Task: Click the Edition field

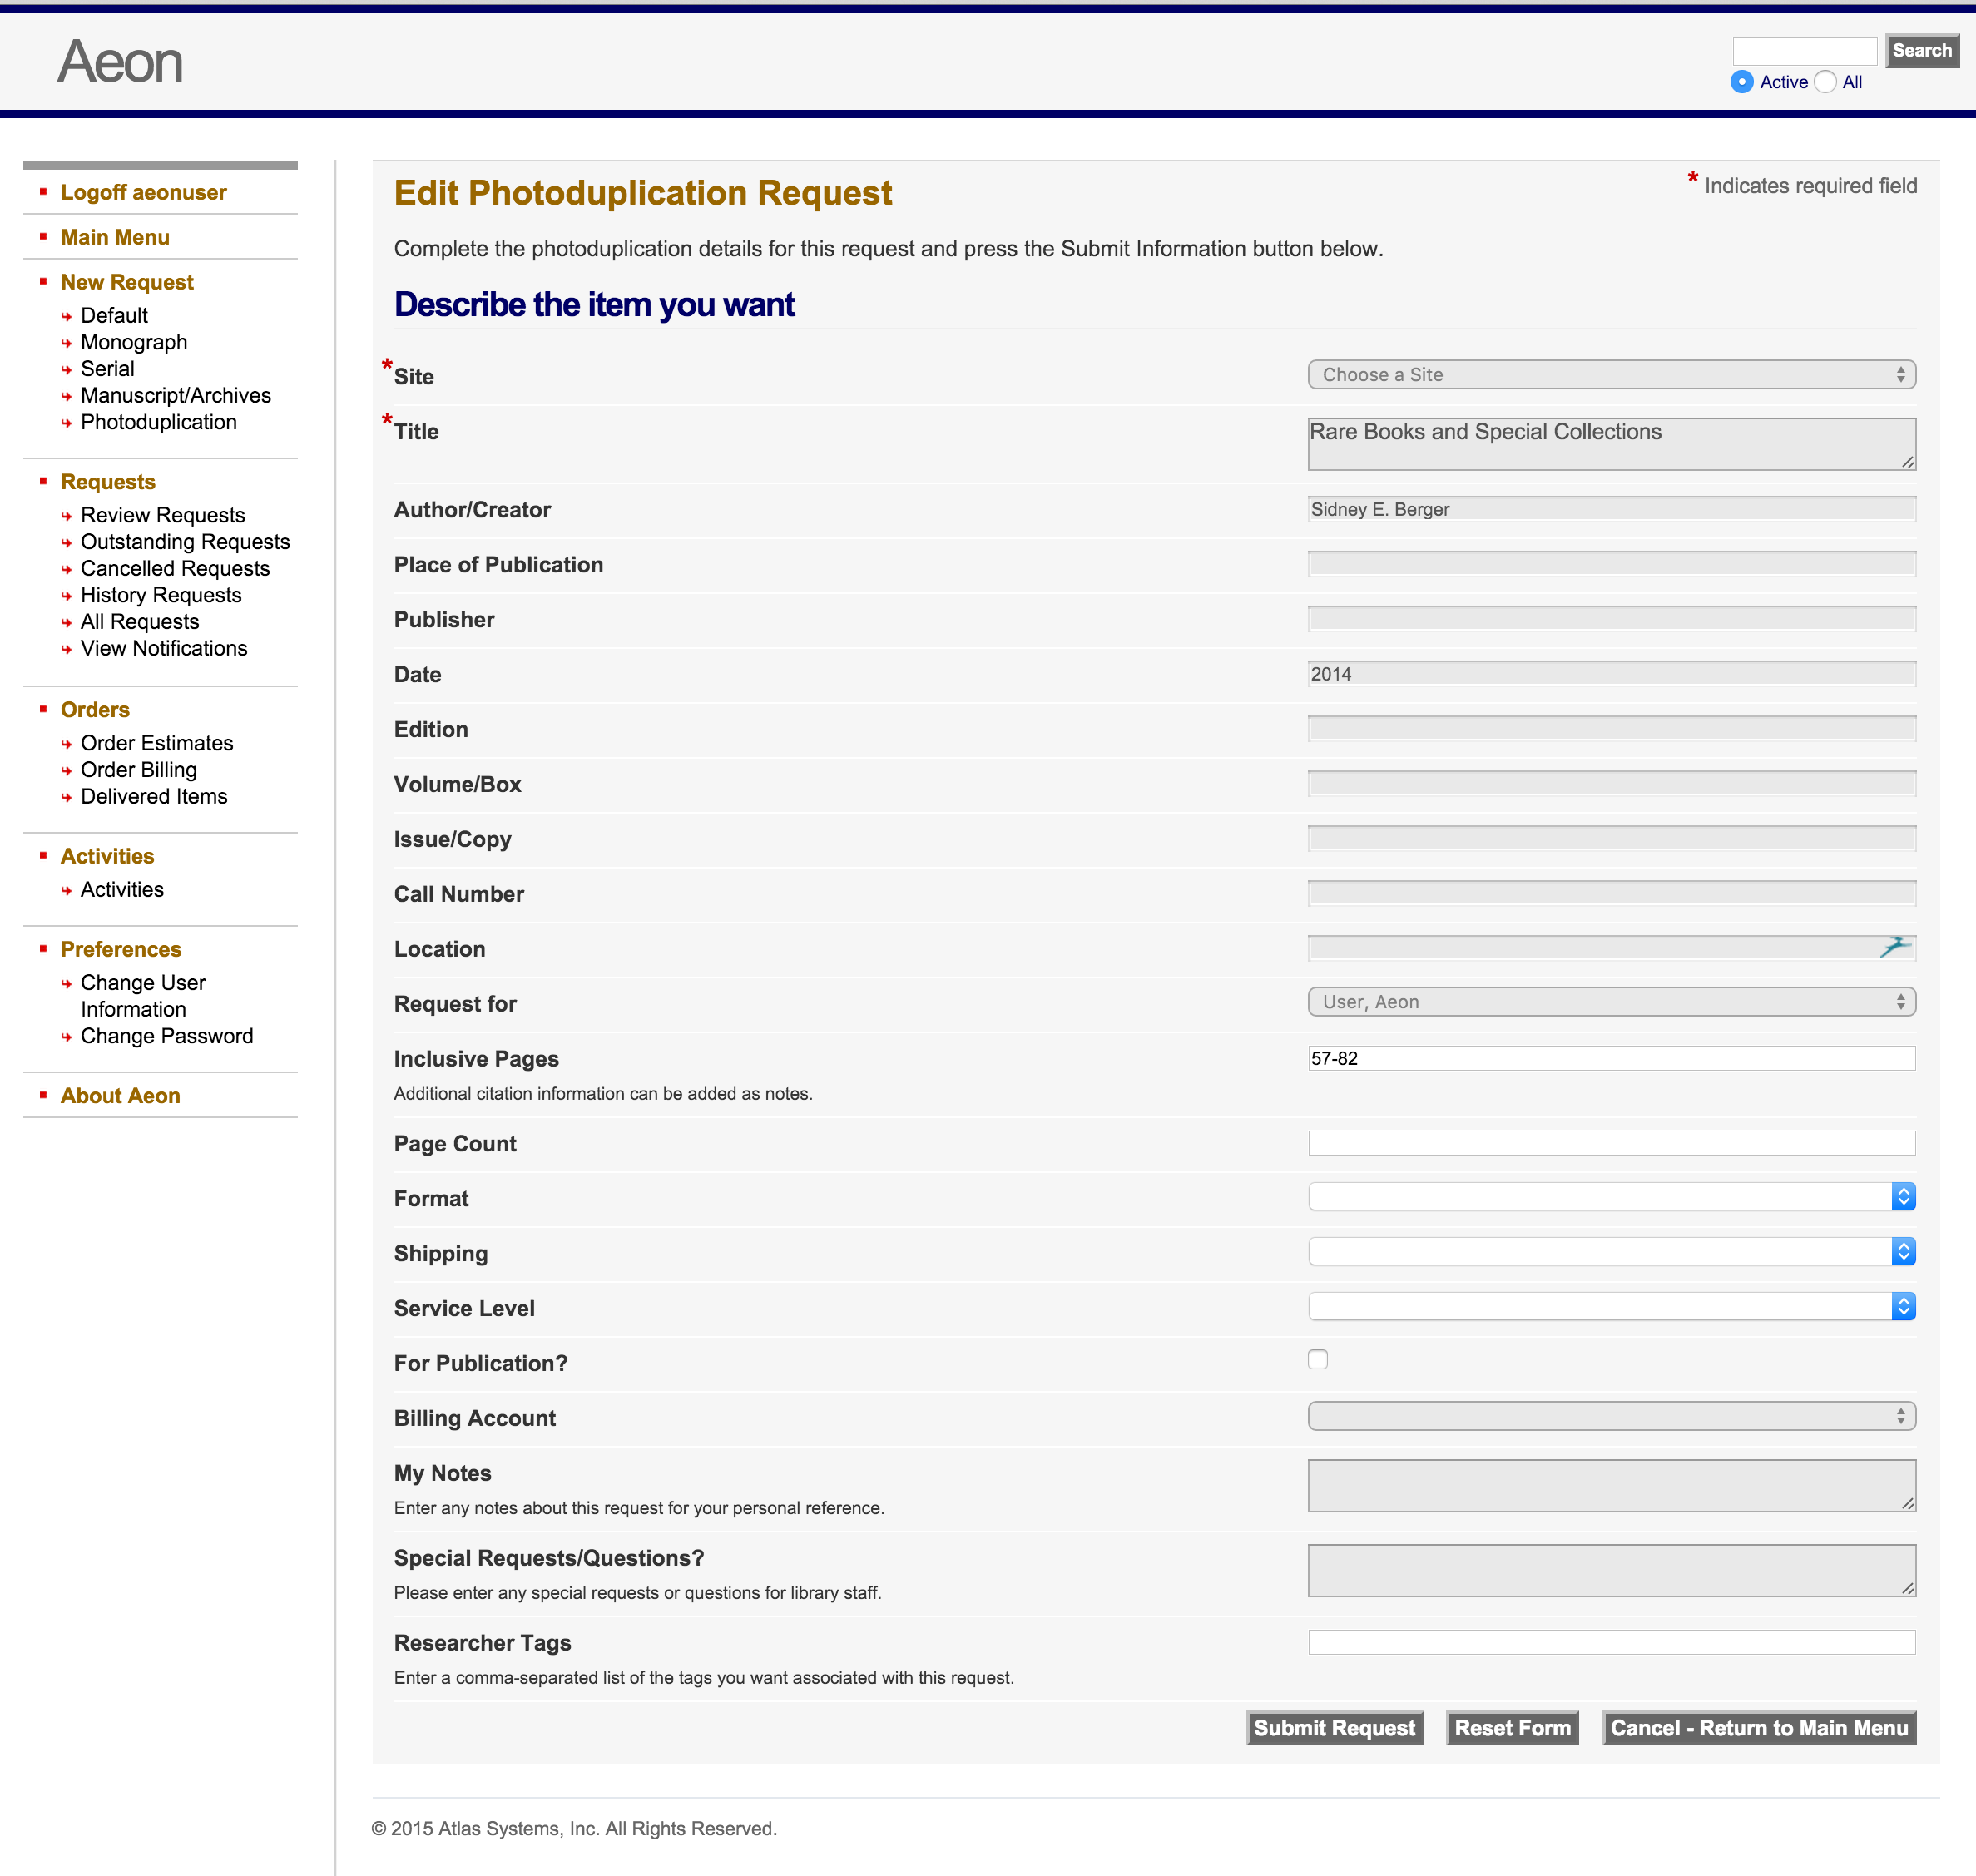Action: click(1611, 729)
